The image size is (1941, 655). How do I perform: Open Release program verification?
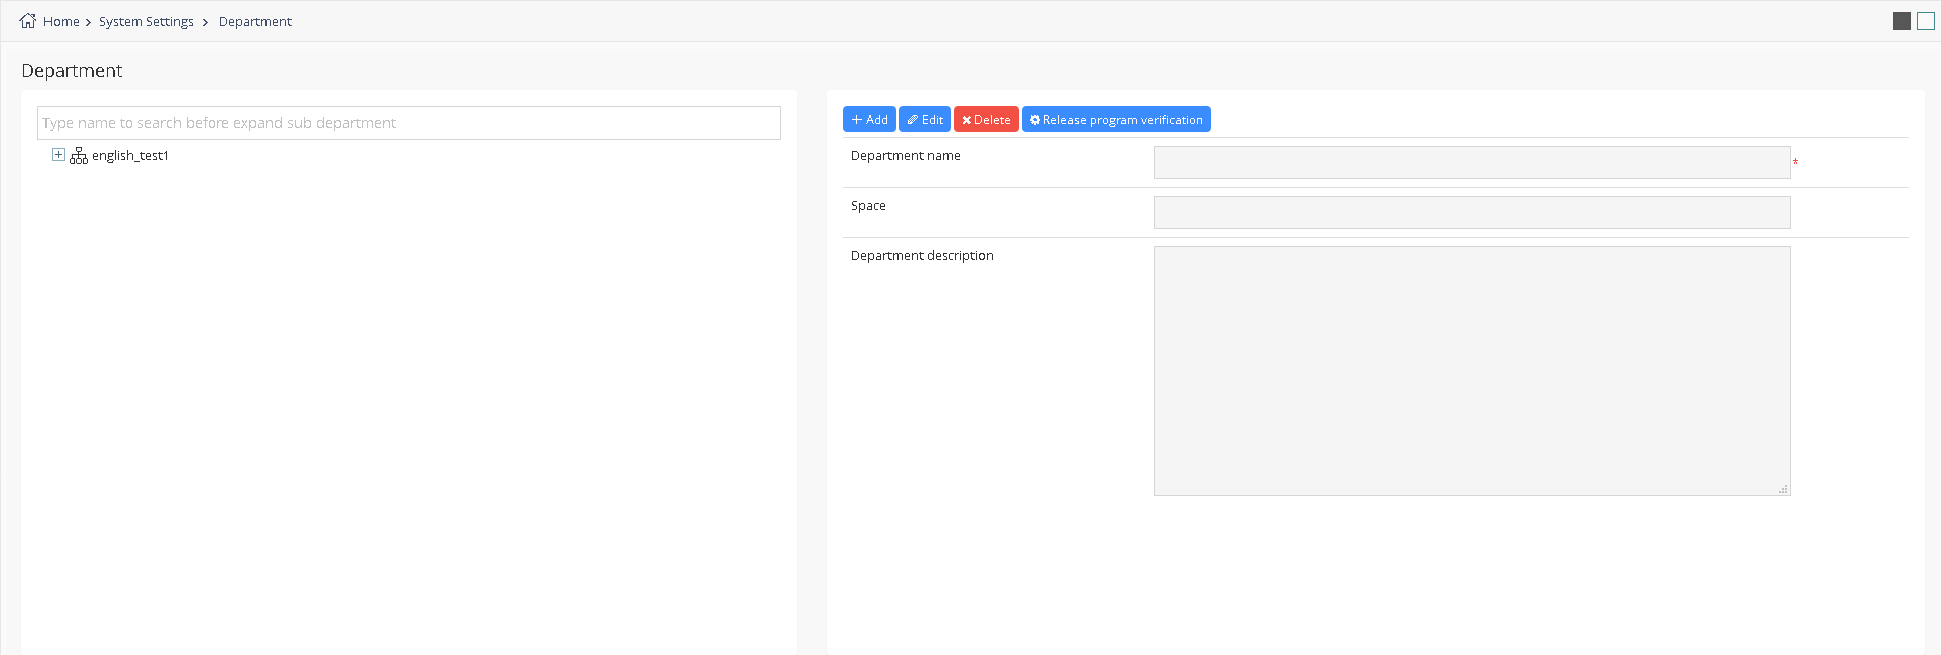pos(1115,120)
